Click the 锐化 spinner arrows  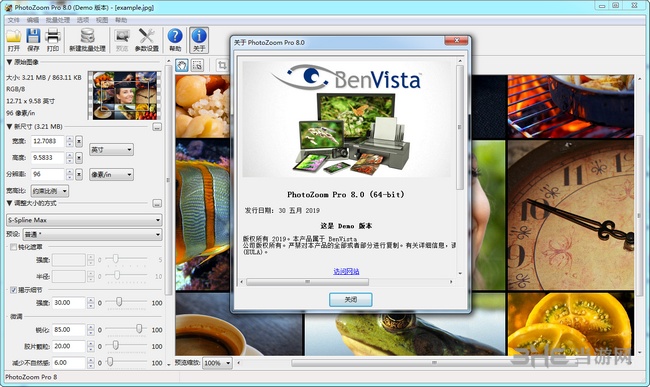click(x=91, y=330)
